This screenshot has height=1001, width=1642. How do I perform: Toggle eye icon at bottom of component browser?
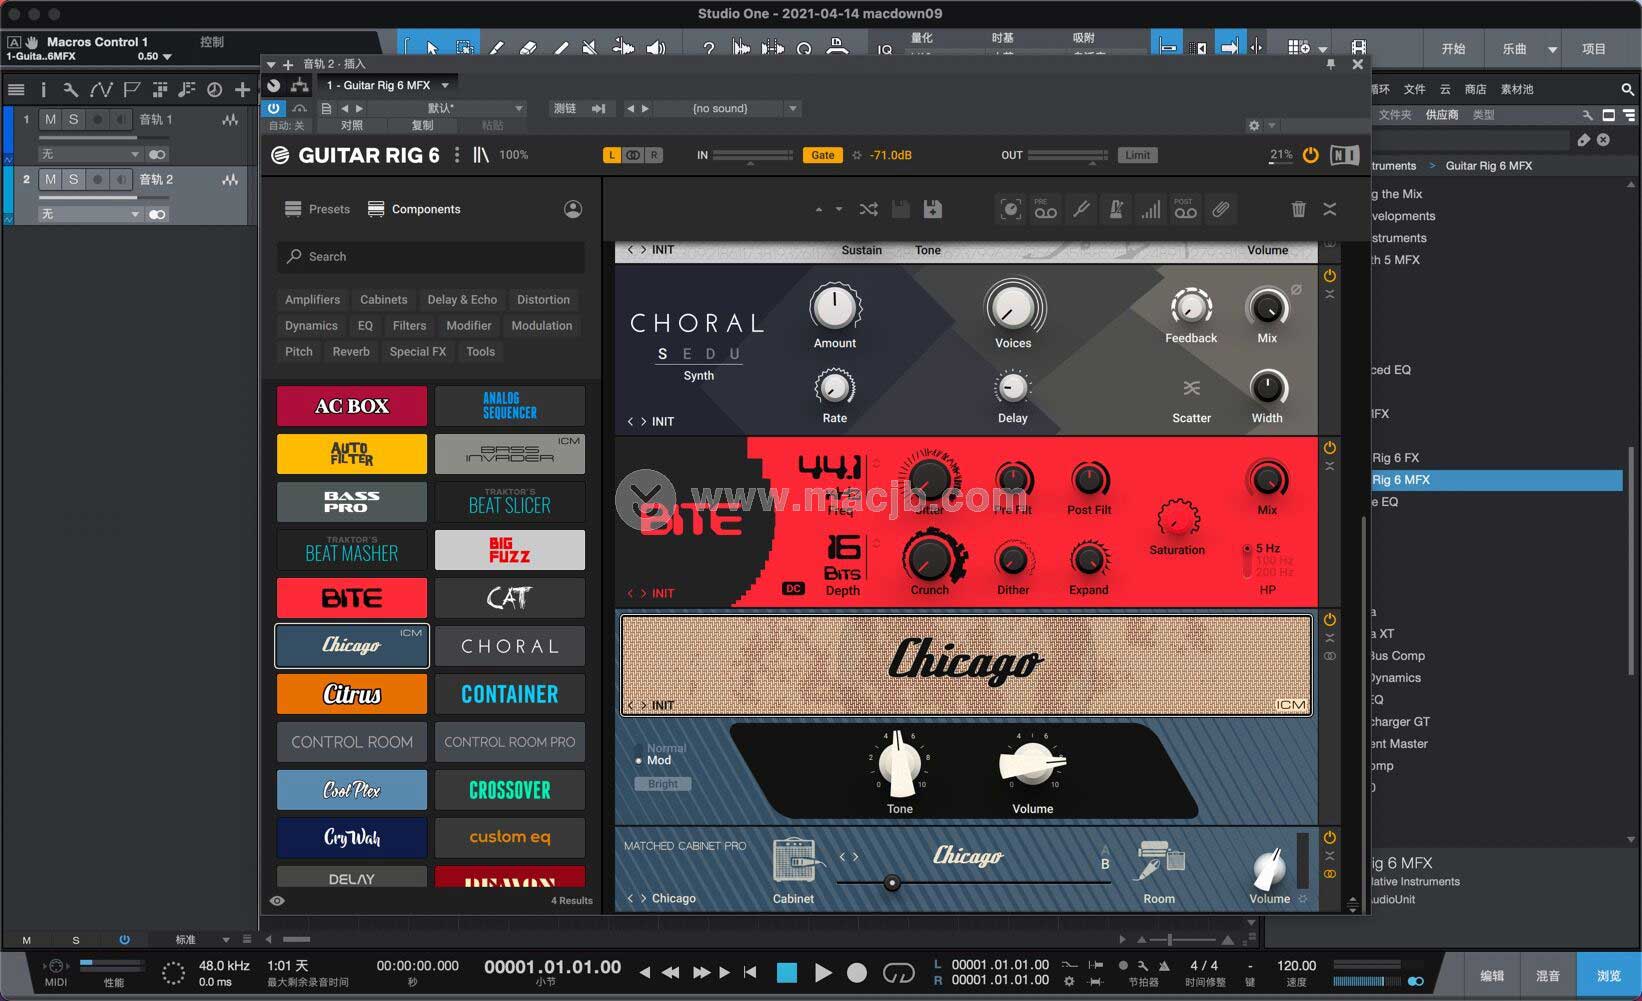pyautogui.click(x=277, y=901)
